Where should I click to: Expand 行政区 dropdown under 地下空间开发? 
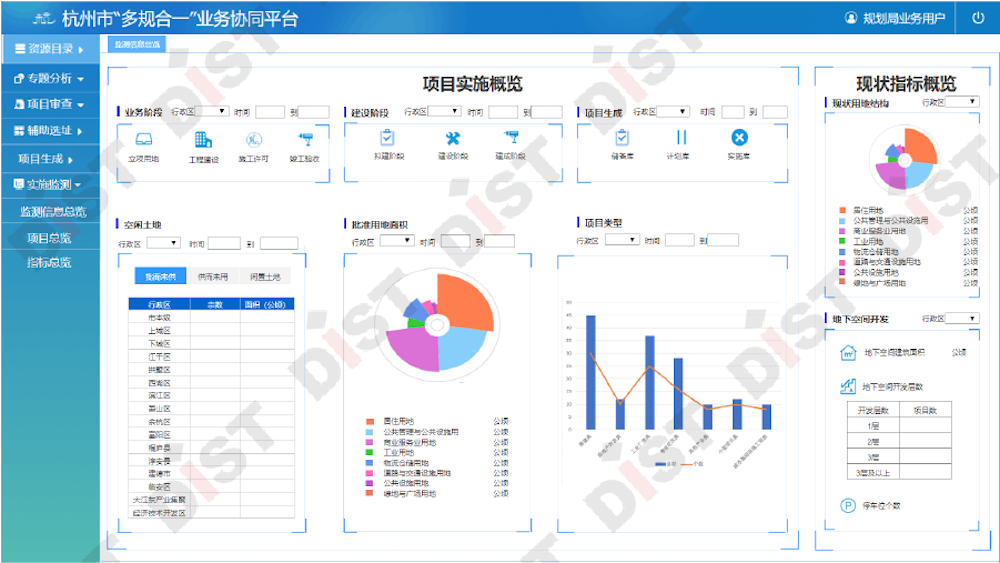point(962,319)
